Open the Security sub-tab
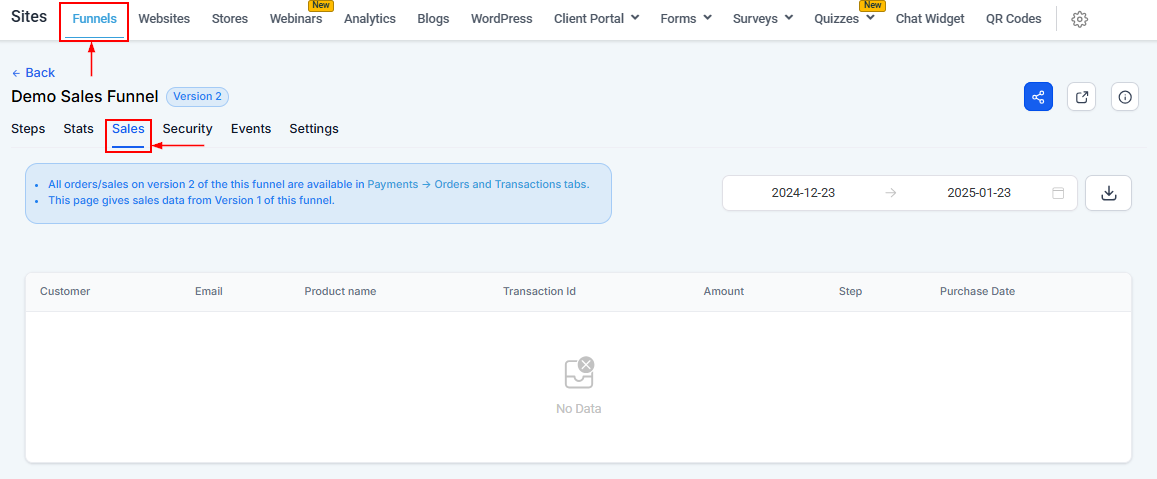The width and height of the screenshot is (1157, 479). point(187,128)
